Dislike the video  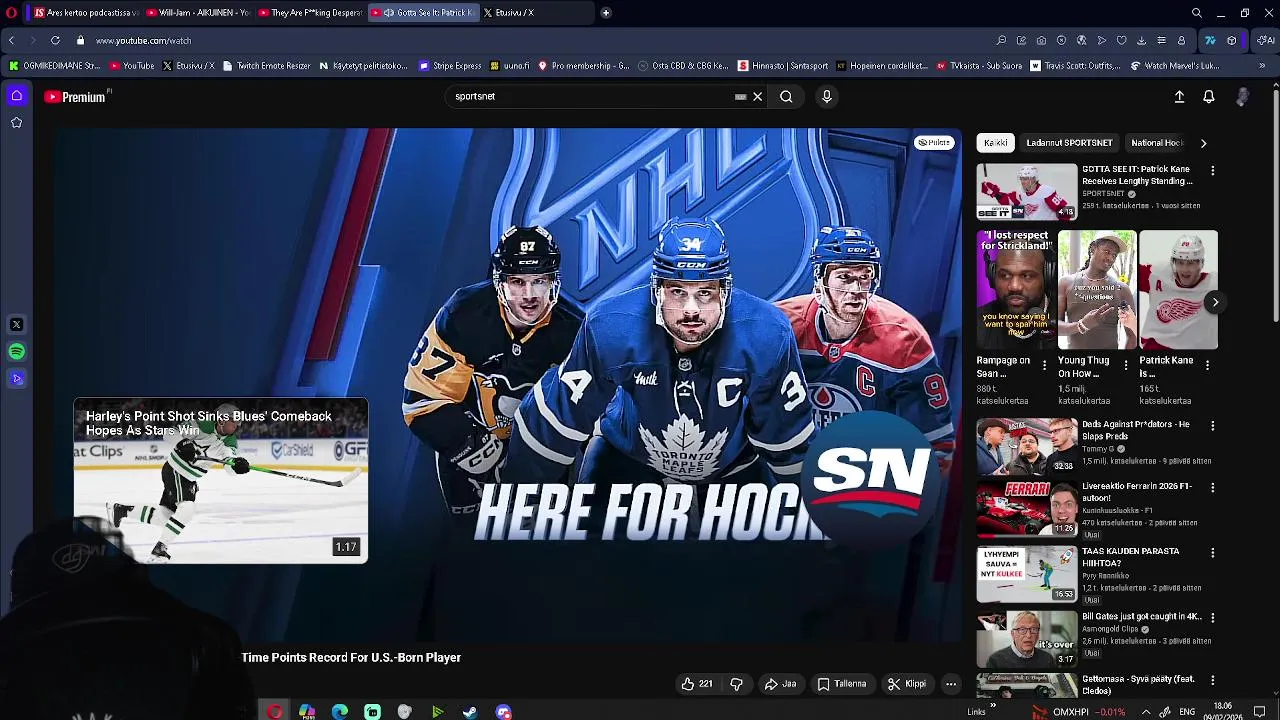tap(737, 684)
